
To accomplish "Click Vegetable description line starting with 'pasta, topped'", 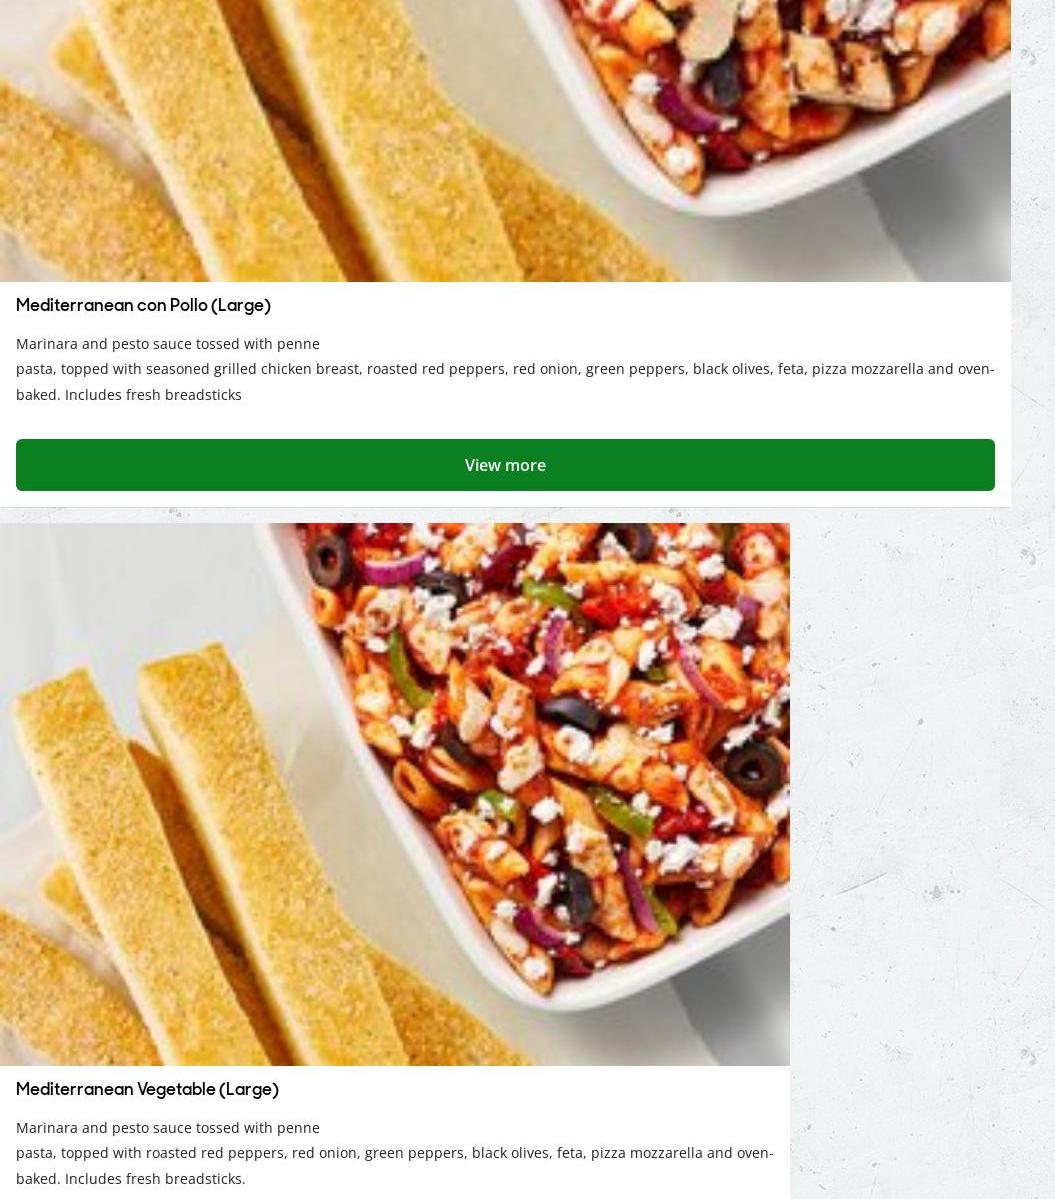I will [x=394, y=1153].
